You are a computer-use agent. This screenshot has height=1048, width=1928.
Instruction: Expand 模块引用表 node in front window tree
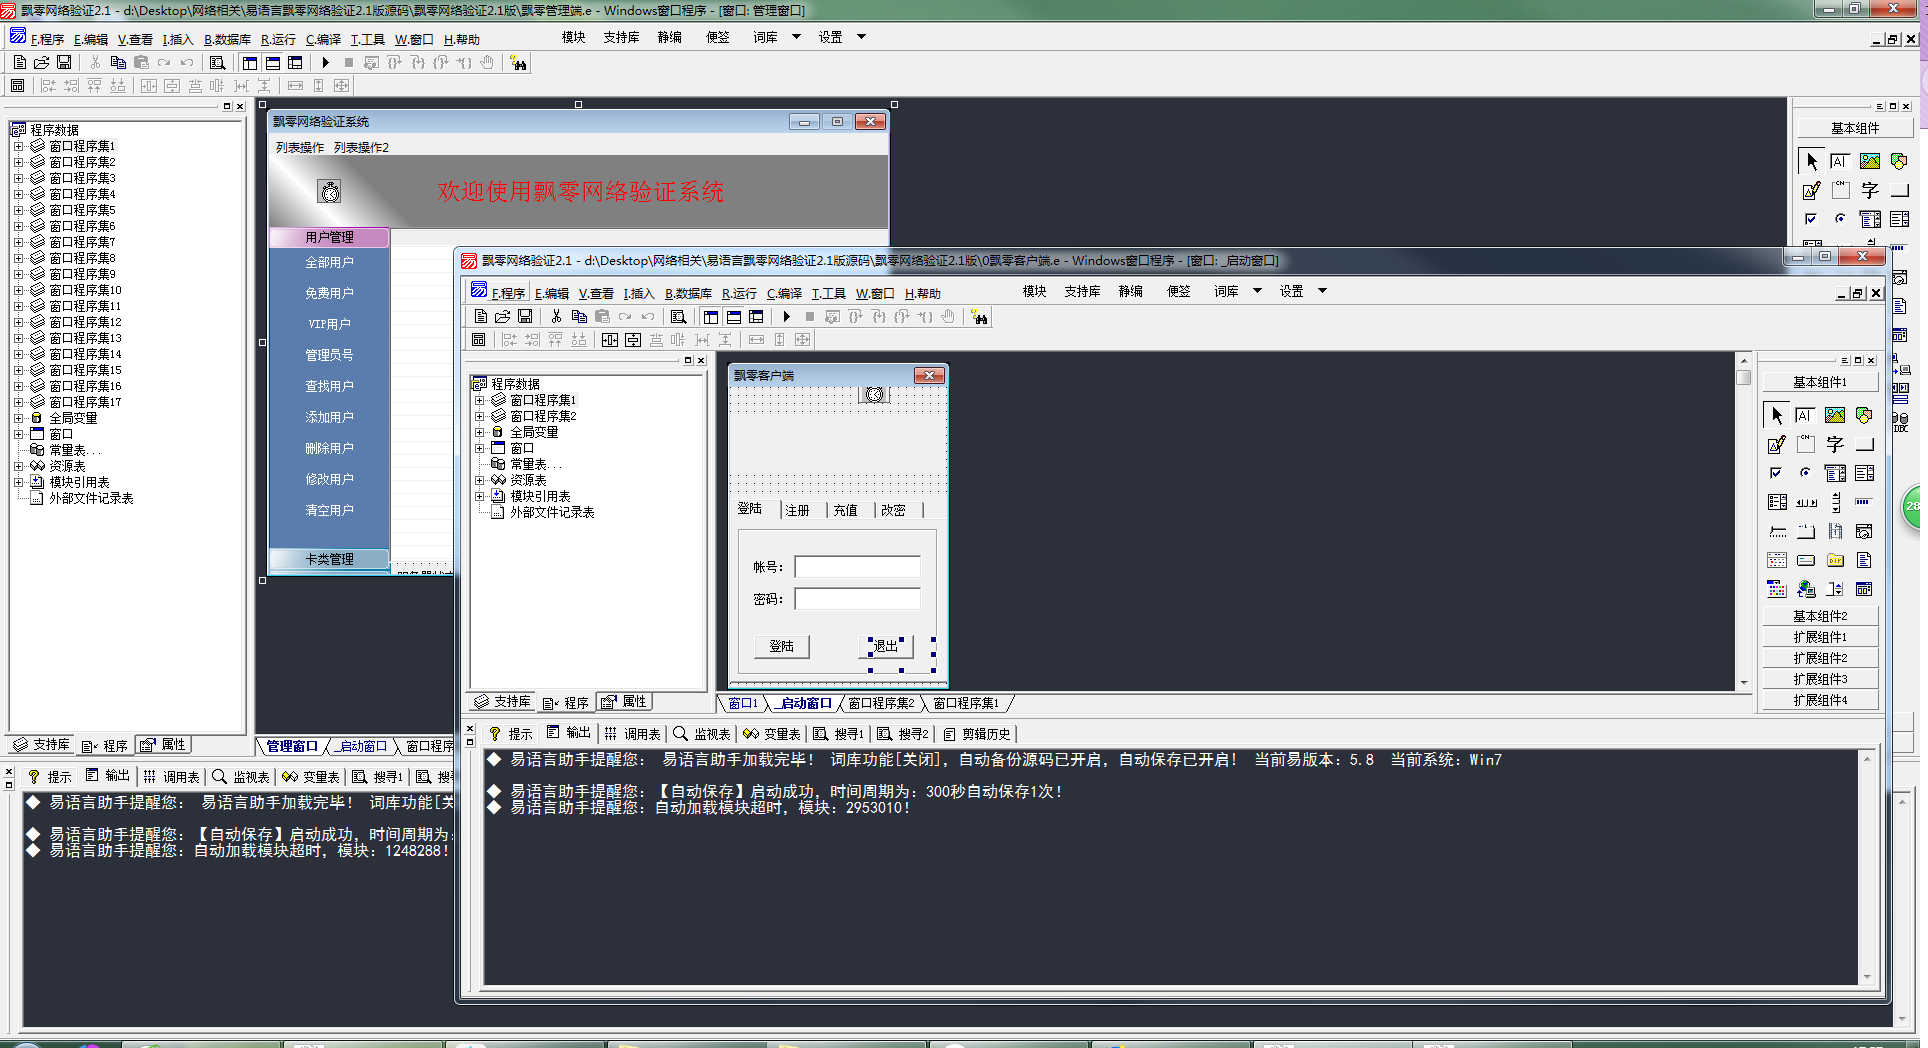tap(479, 496)
